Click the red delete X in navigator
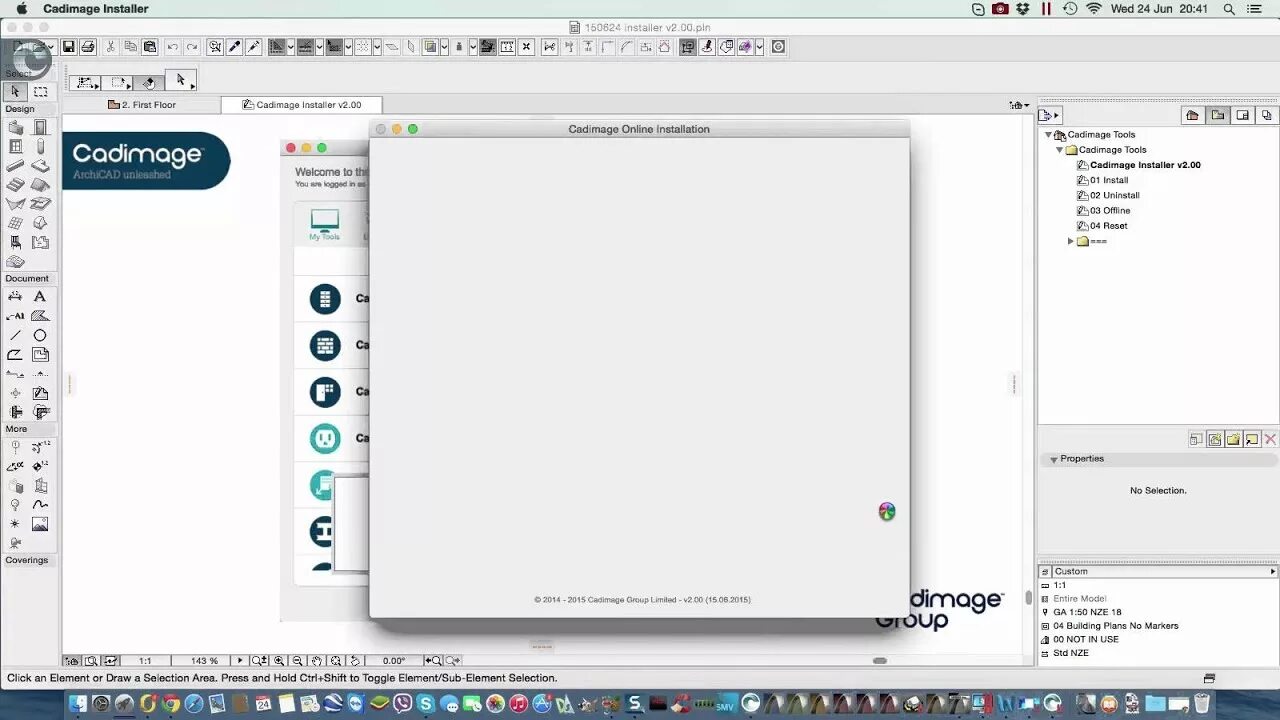Viewport: 1280px width, 720px height. pyautogui.click(x=1270, y=439)
